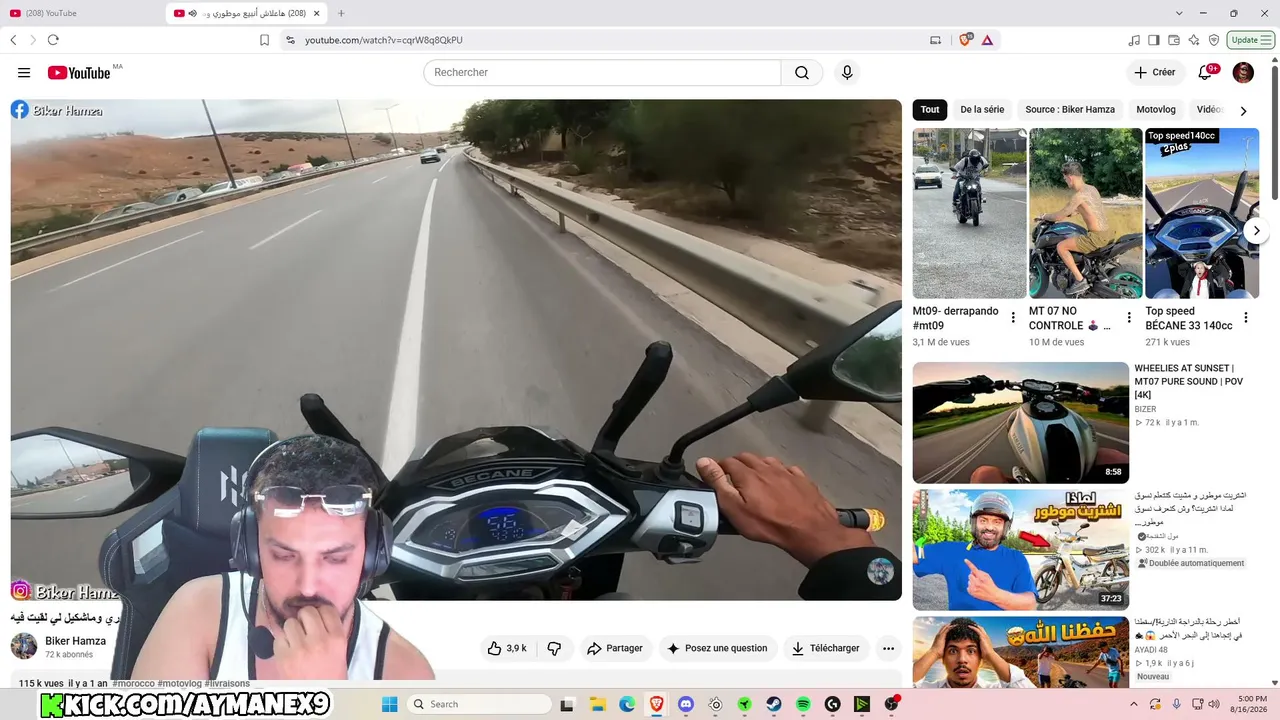
Task: Go back to previous page
Action: (x=13, y=40)
